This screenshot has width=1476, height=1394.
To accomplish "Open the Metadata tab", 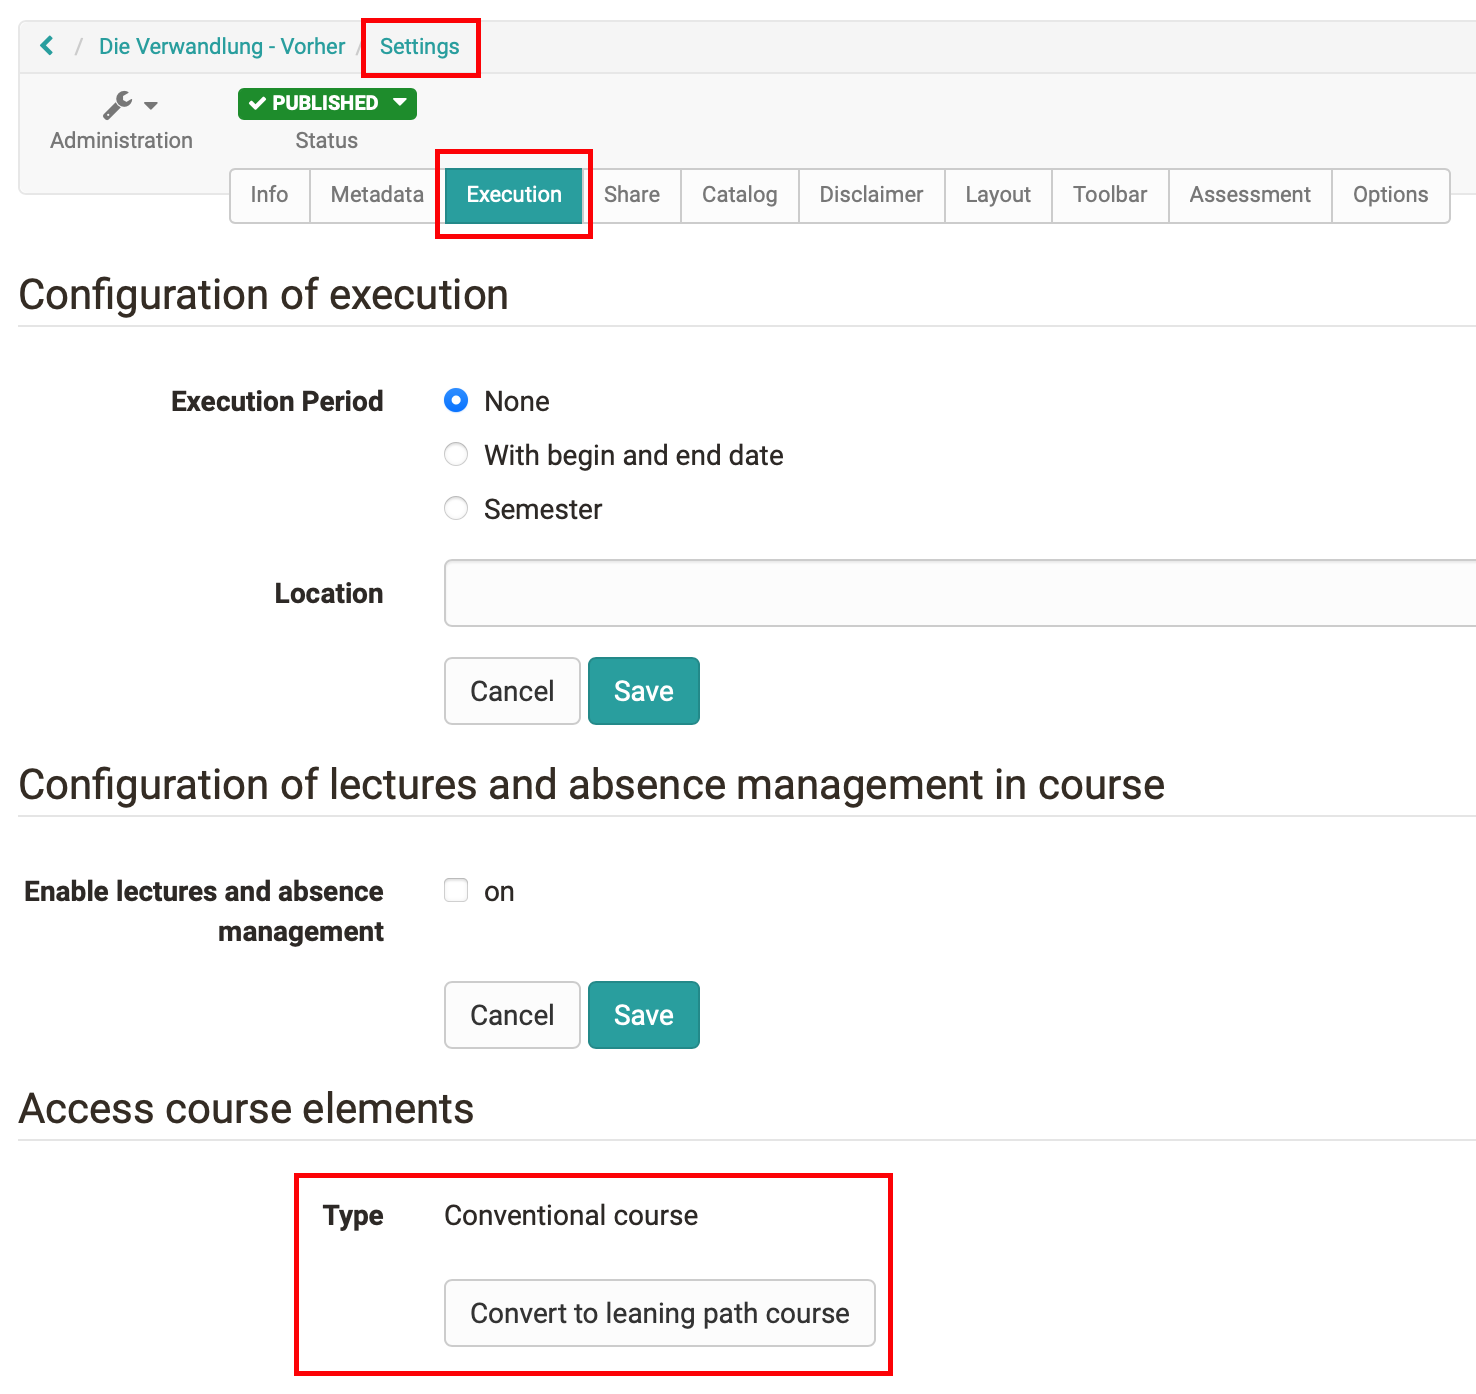I will click(x=375, y=195).
